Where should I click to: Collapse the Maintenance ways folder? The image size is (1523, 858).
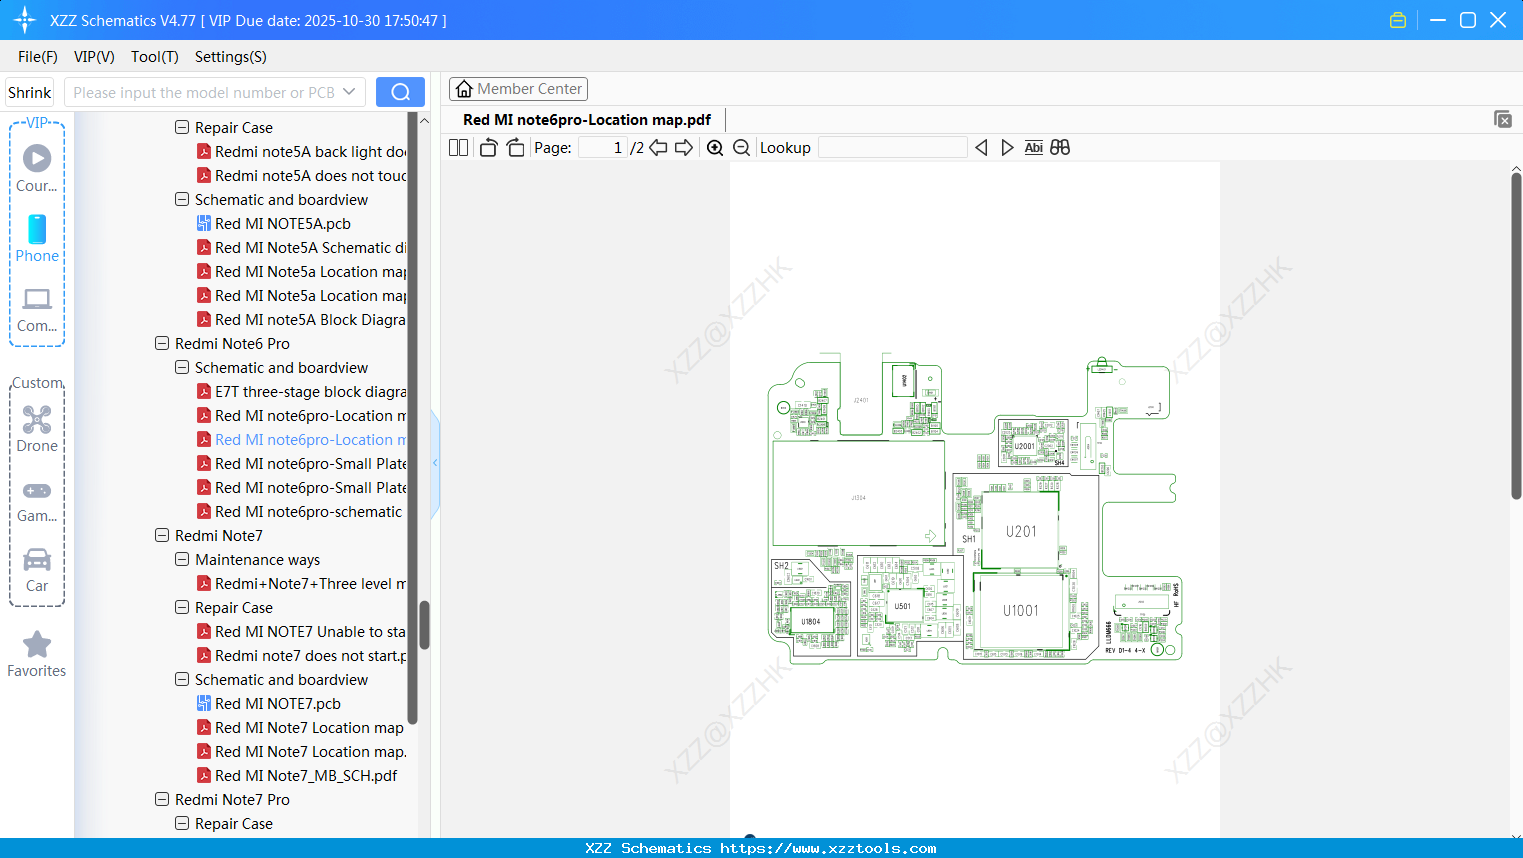[x=182, y=559]
